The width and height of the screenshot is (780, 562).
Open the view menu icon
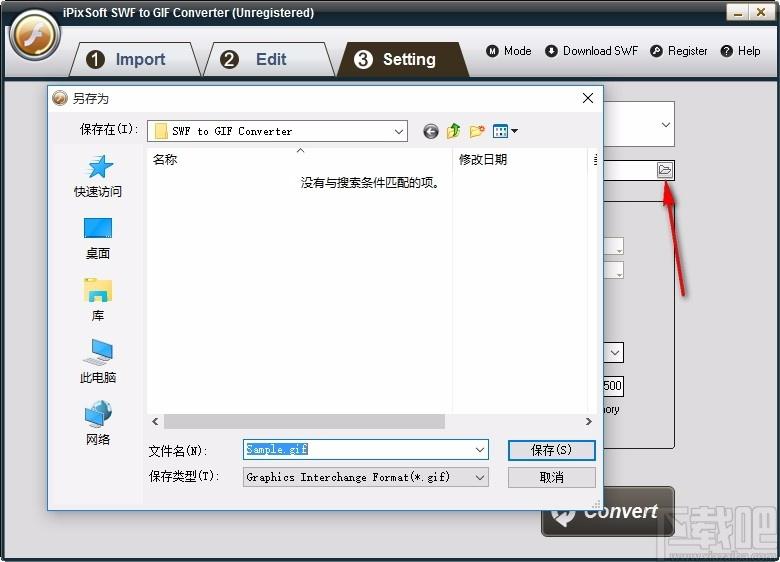504,131
